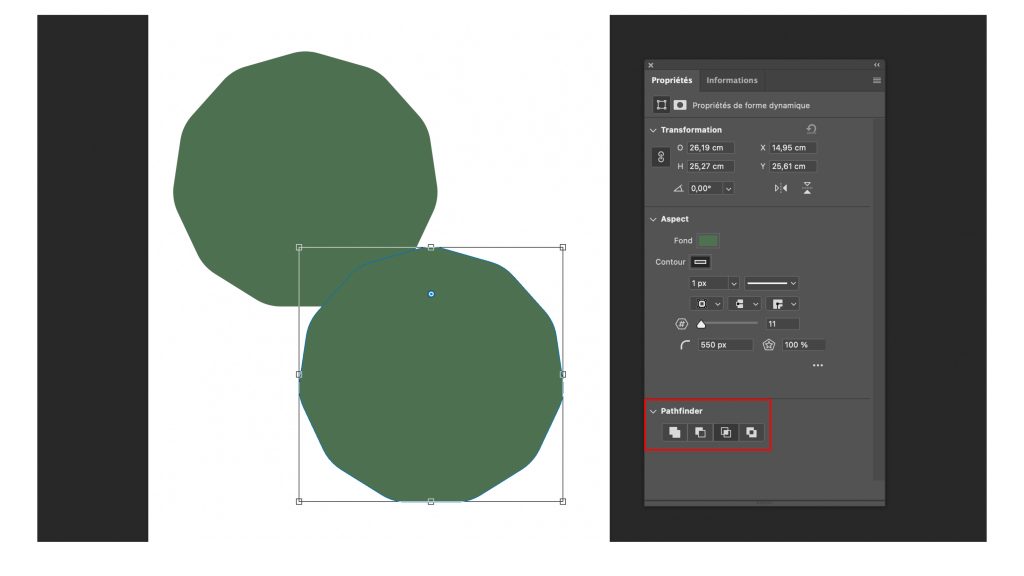The height and width of the screenshot is (576, 1024).
Task: Select the Propriétés tab
Action: 672,80
